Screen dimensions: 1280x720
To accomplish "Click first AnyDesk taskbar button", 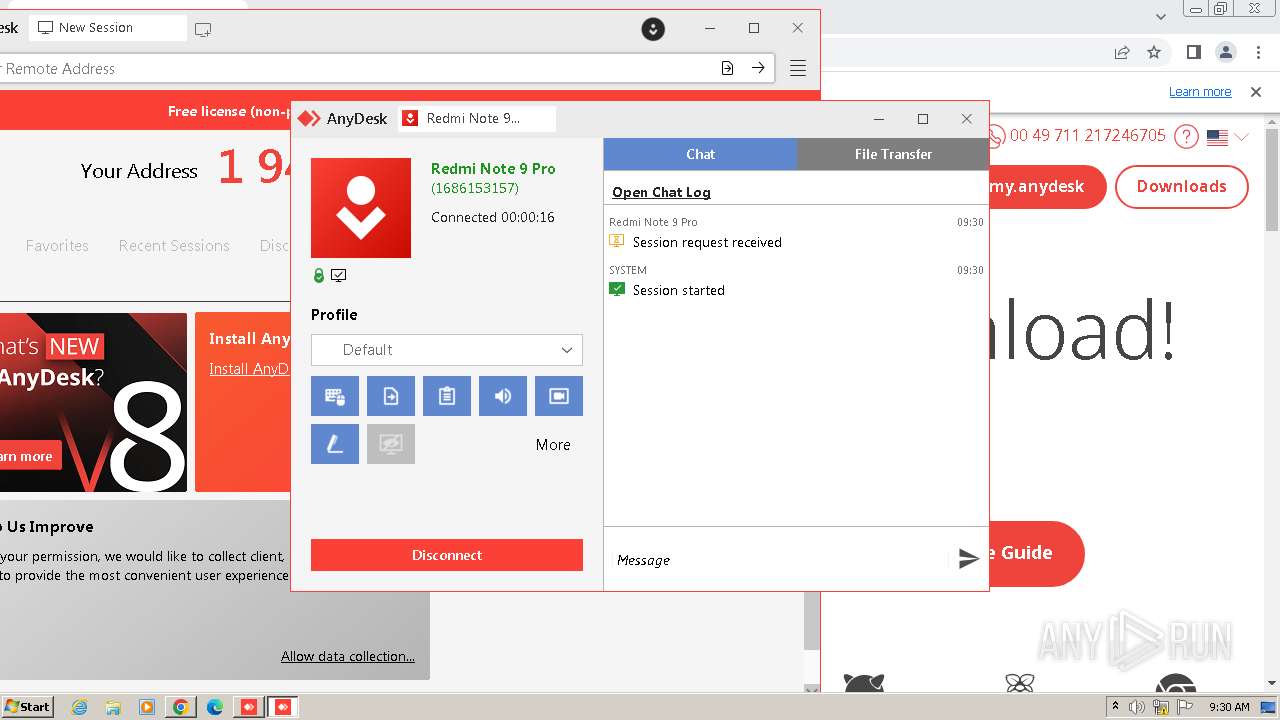I will (249, 707).
